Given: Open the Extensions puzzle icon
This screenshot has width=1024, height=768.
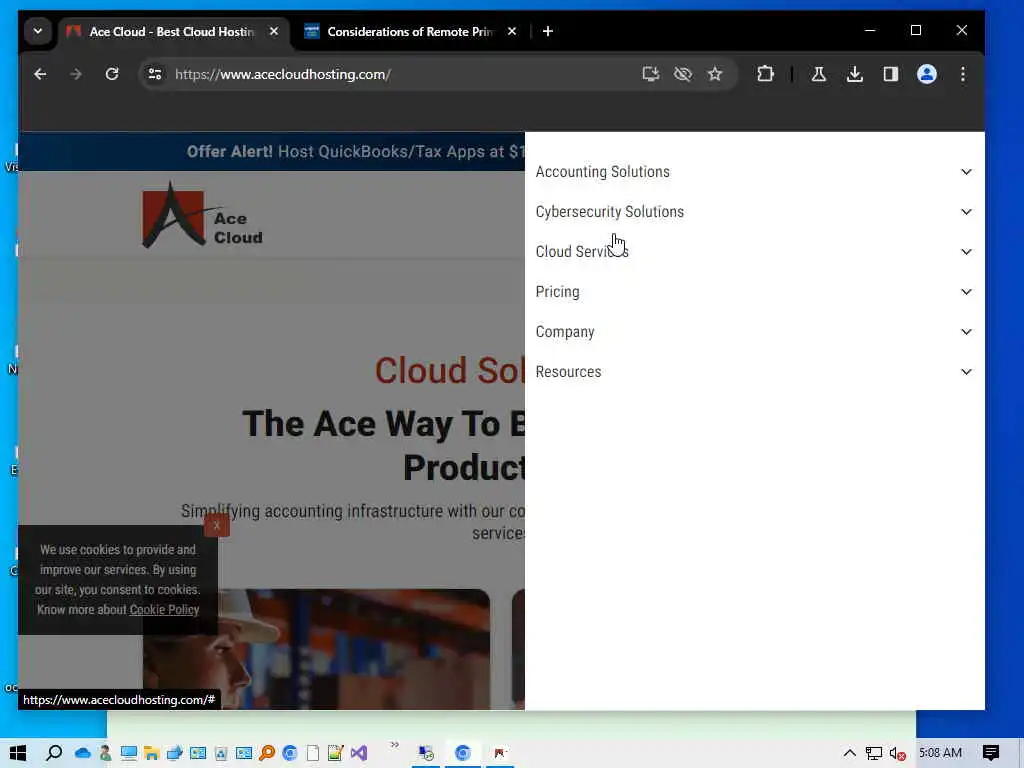Looking at the screenshot, I should 765,74.
